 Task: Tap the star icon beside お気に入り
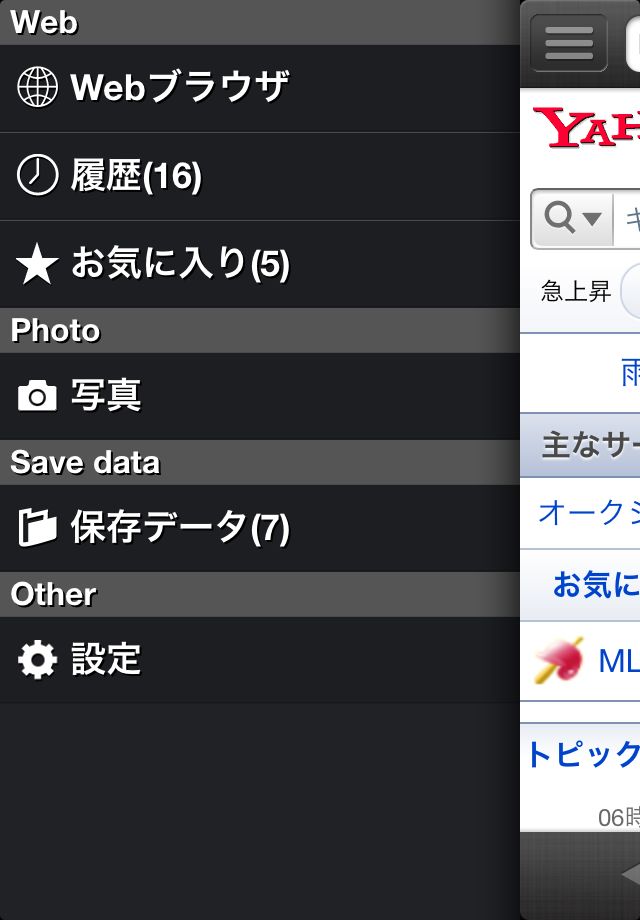(38, 263)
